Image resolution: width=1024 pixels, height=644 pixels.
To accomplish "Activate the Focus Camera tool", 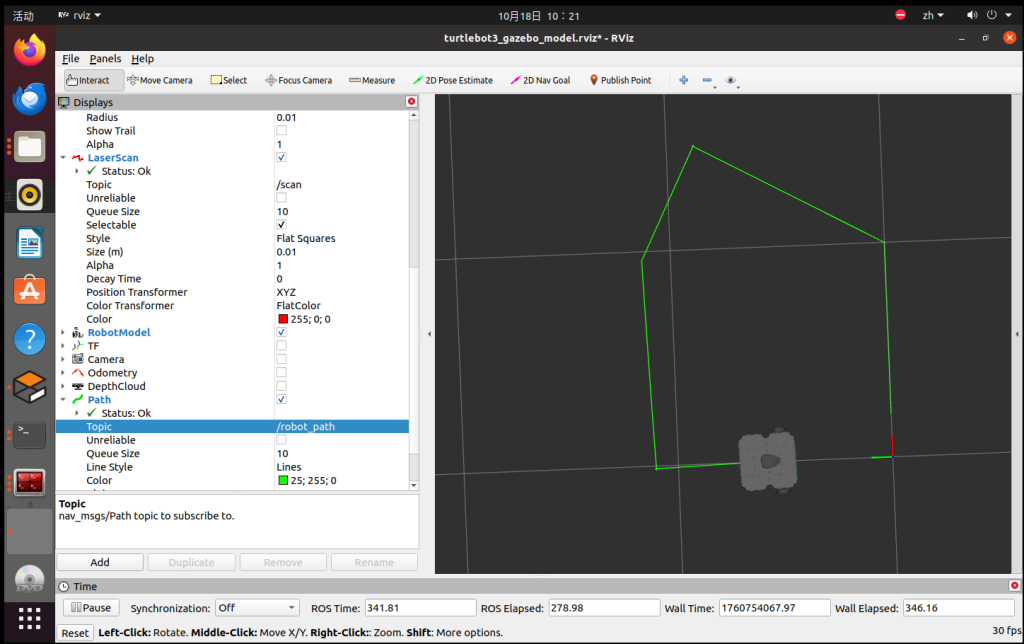I will coord(298,80).
